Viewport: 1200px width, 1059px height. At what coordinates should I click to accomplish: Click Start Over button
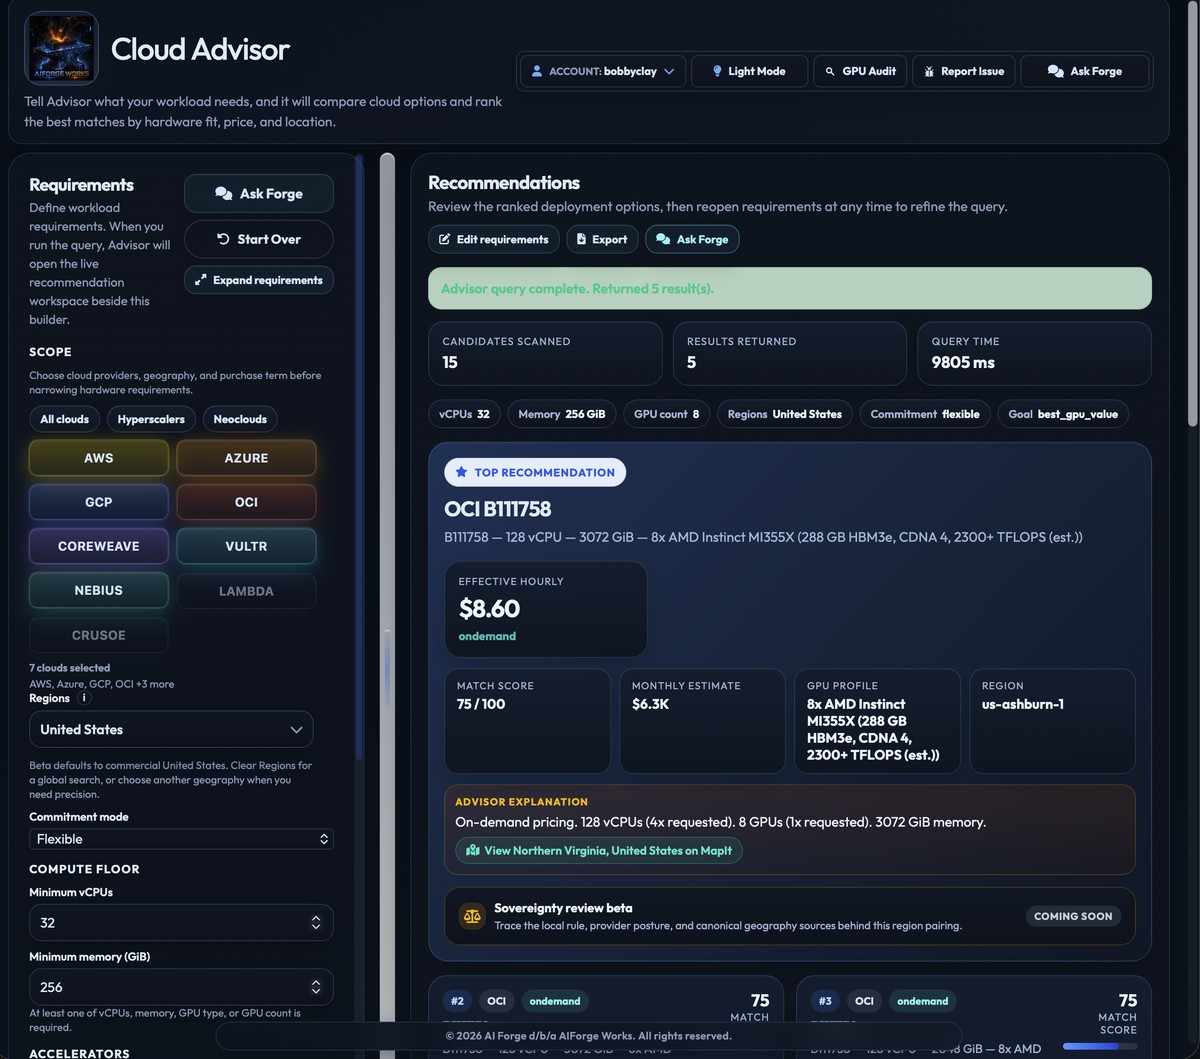pos(259,239)
